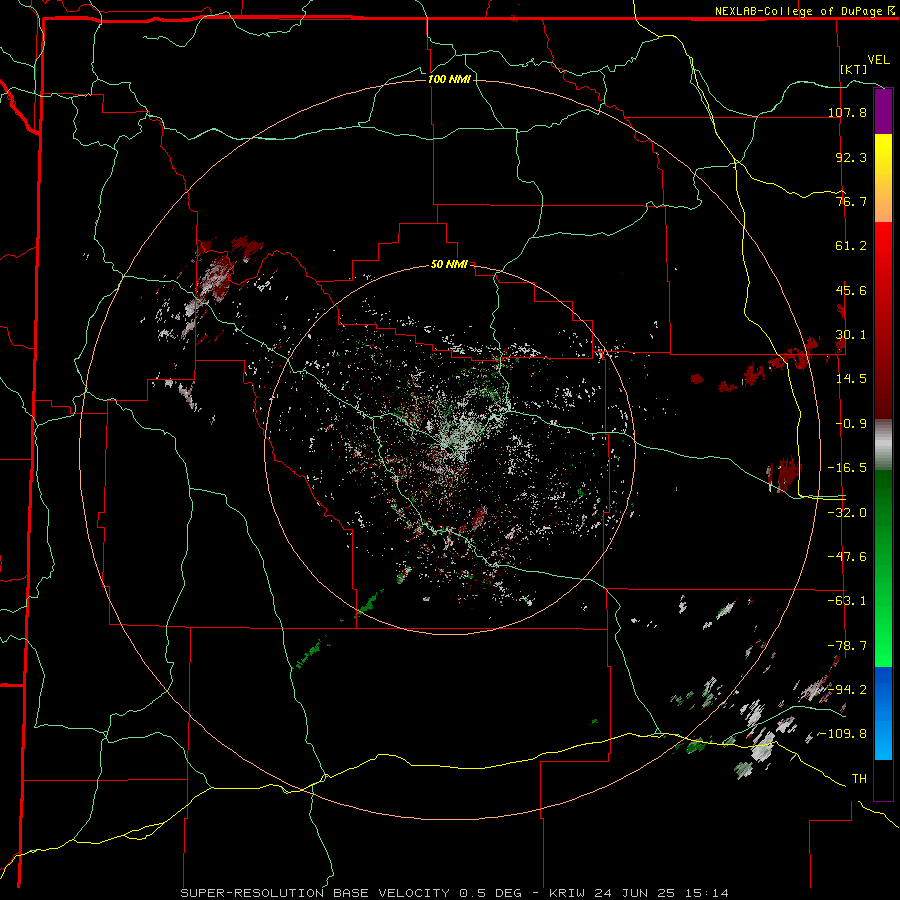The image size is (900, 900).
Task: Click the Super-Resolution Base Velocity caption text
Action: pyautogui.click(x=455, y=893)
